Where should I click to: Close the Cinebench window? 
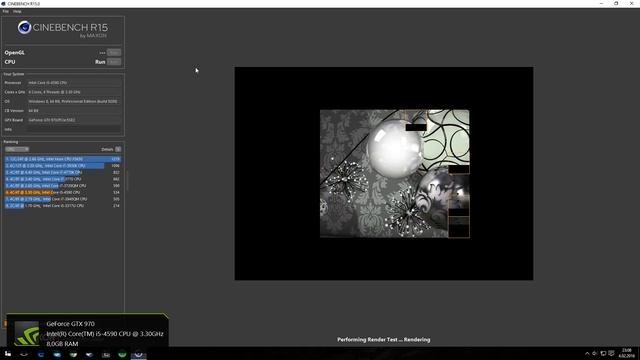631,3
